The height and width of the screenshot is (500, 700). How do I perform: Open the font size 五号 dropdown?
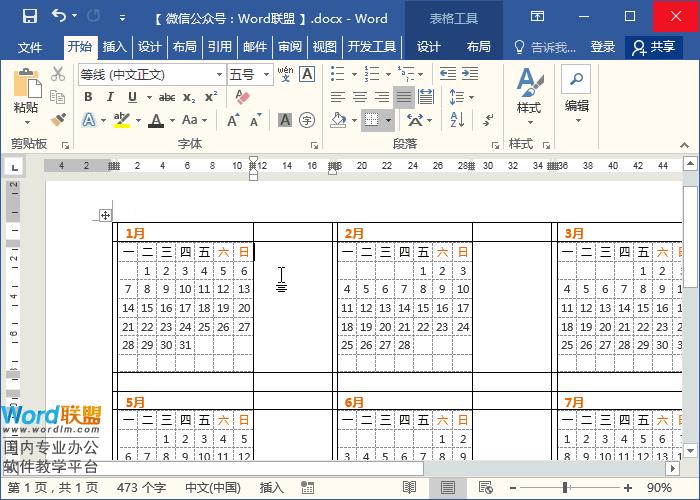266,75
